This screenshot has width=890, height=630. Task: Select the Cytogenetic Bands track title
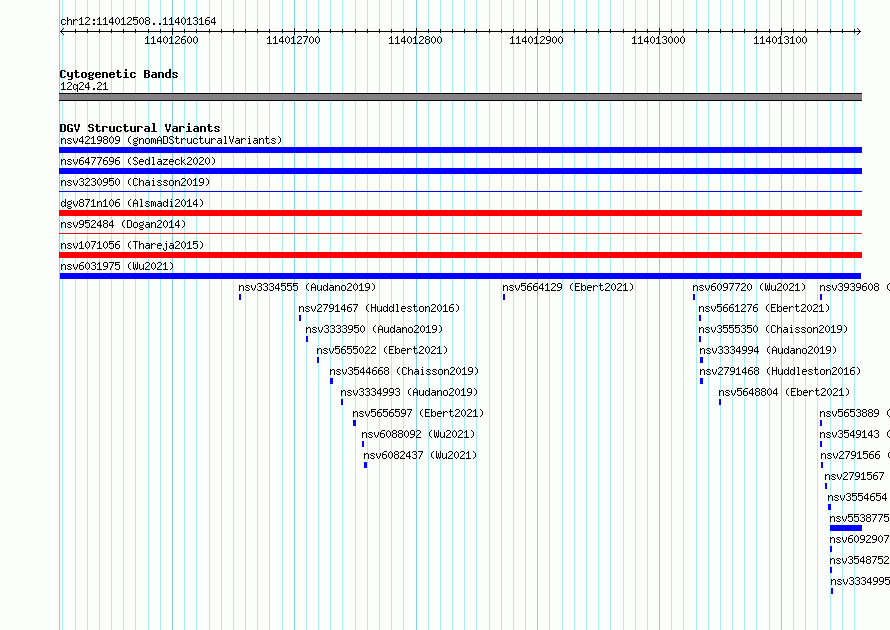click(x=119, y=74)
